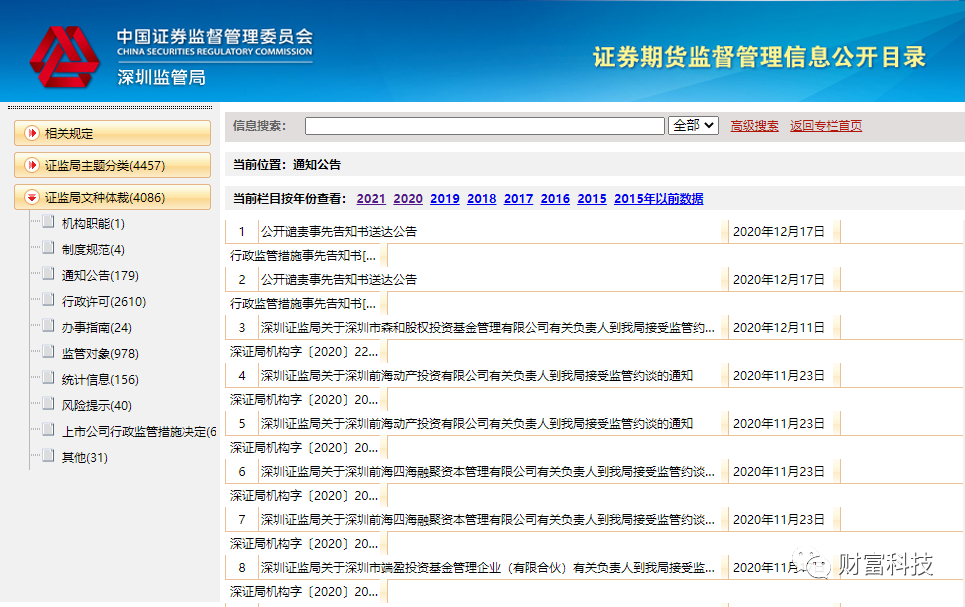Filter by year 2017
Screen dimensions: 965x607
(x=518, y=198)
